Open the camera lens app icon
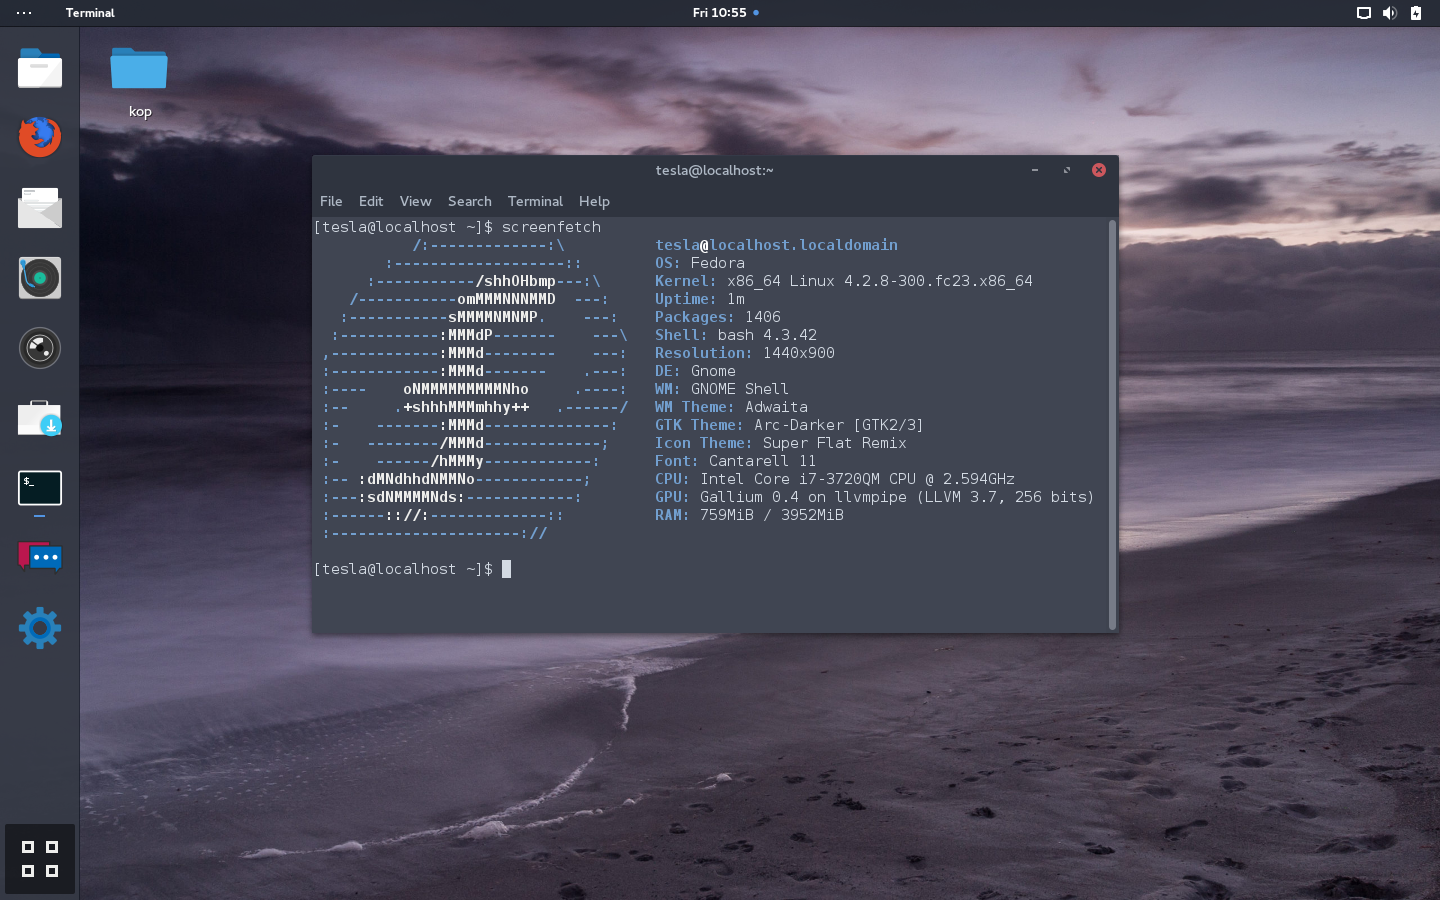The width and height of the screenshot is (1440, 900). click(x=40, y=348)
